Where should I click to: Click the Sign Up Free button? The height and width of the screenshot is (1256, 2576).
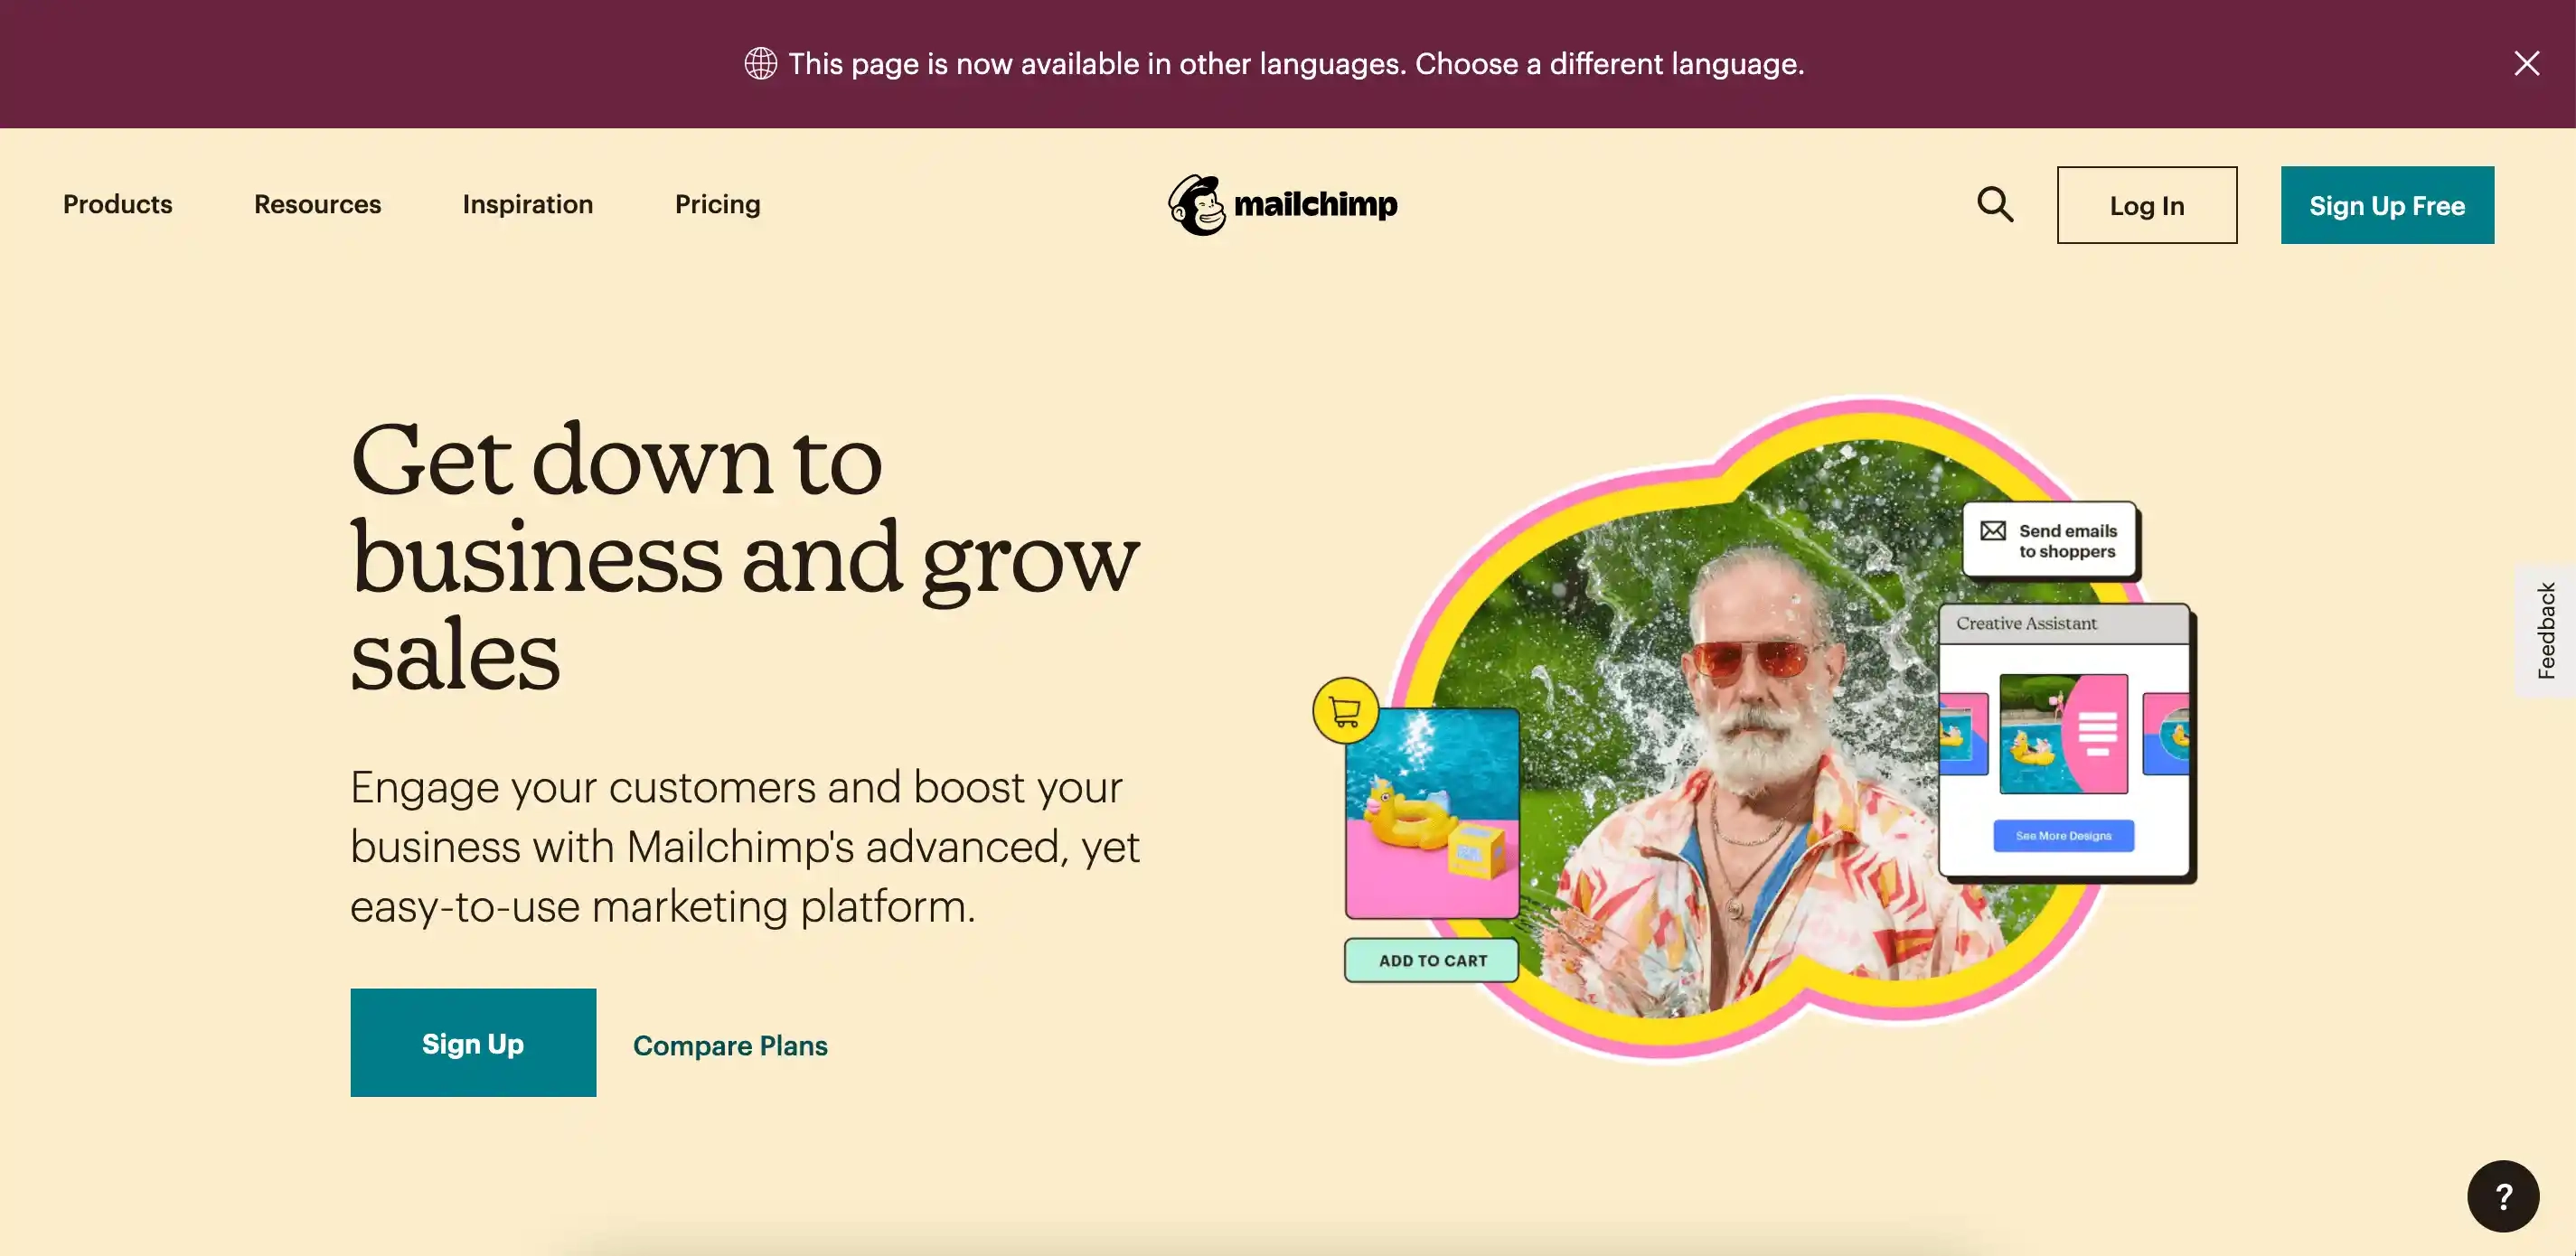[2387, 205]
